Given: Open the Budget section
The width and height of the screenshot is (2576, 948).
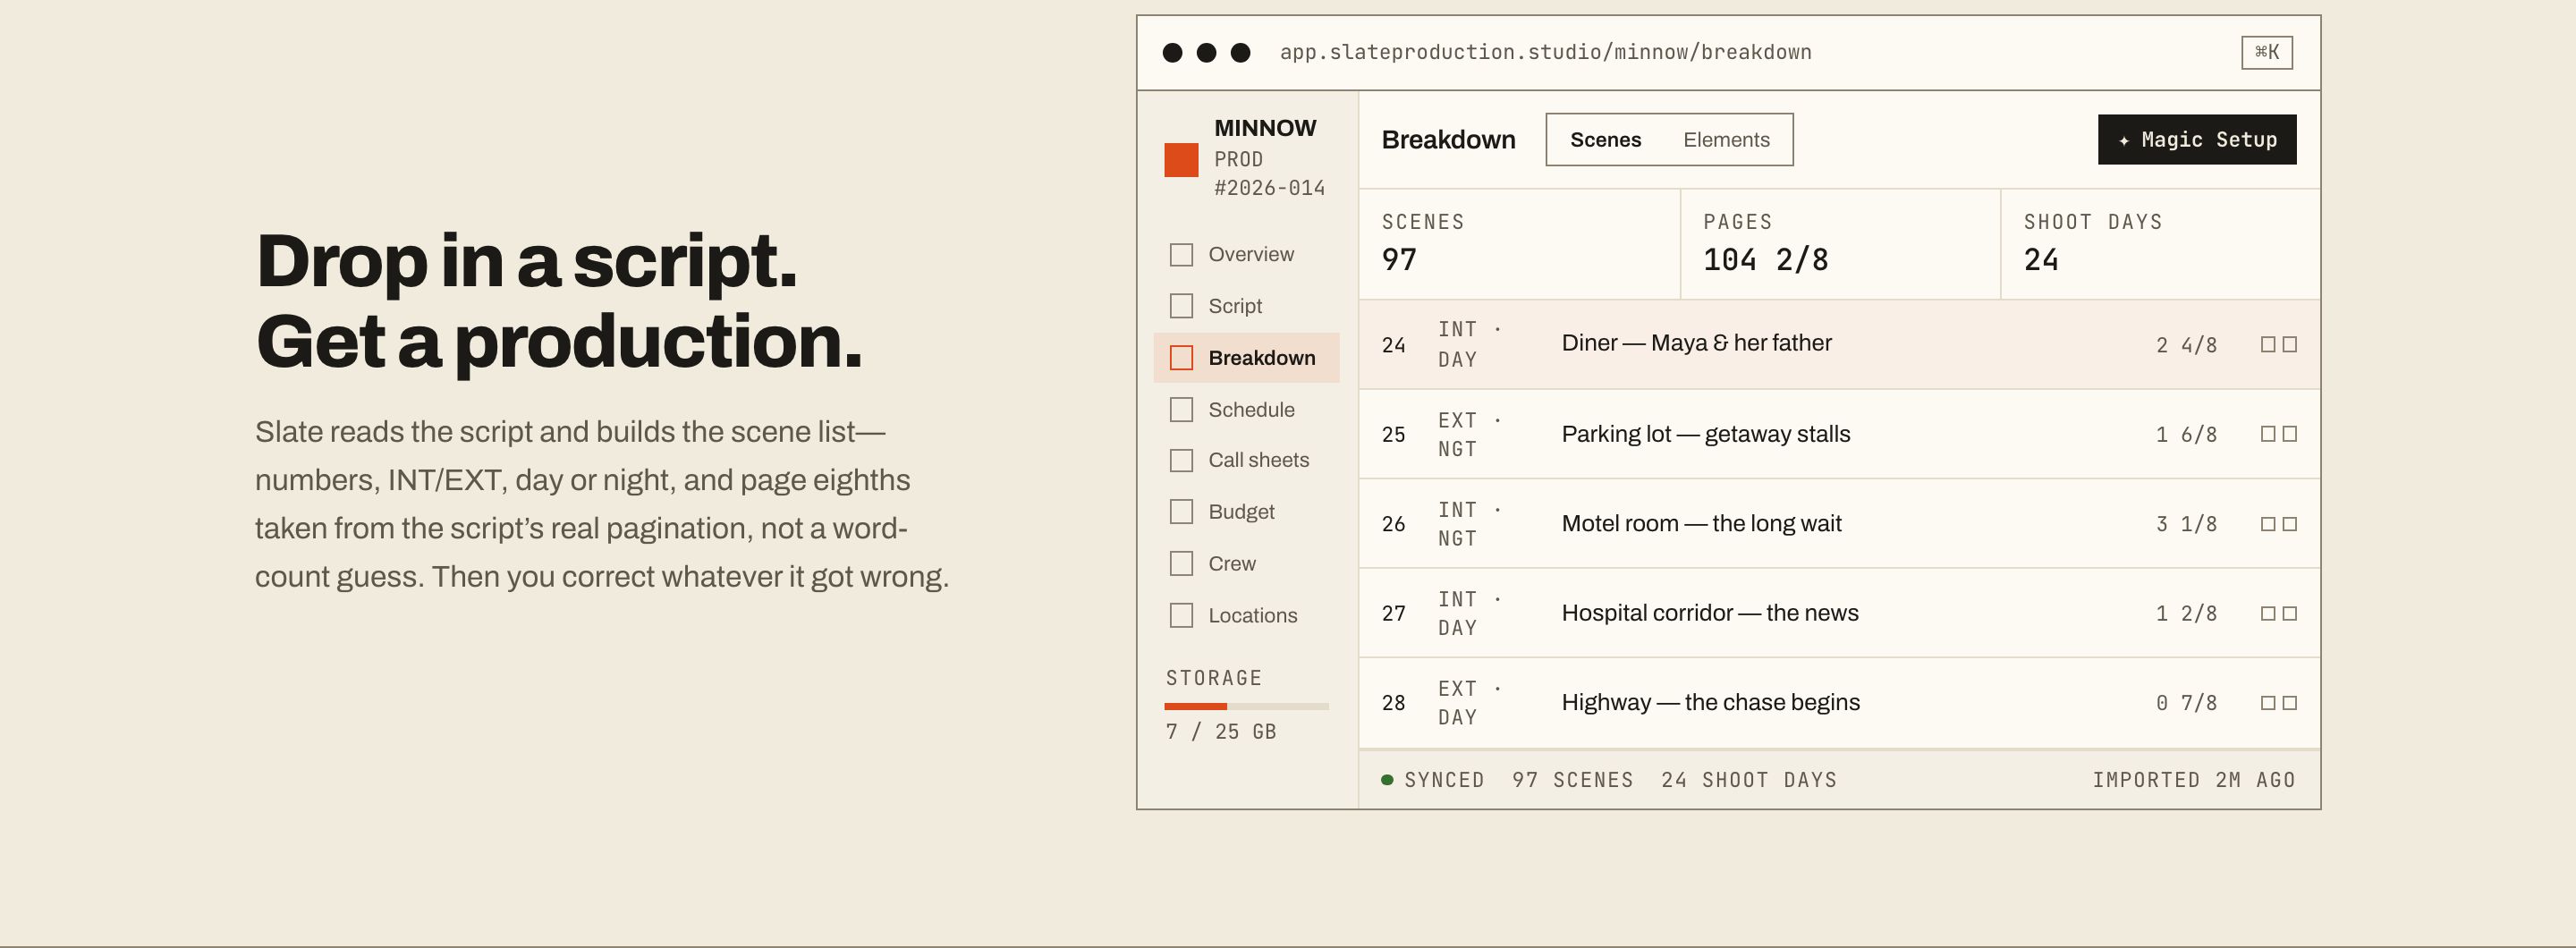Looking at the screenshot, I should click(x=1246, y=512).
